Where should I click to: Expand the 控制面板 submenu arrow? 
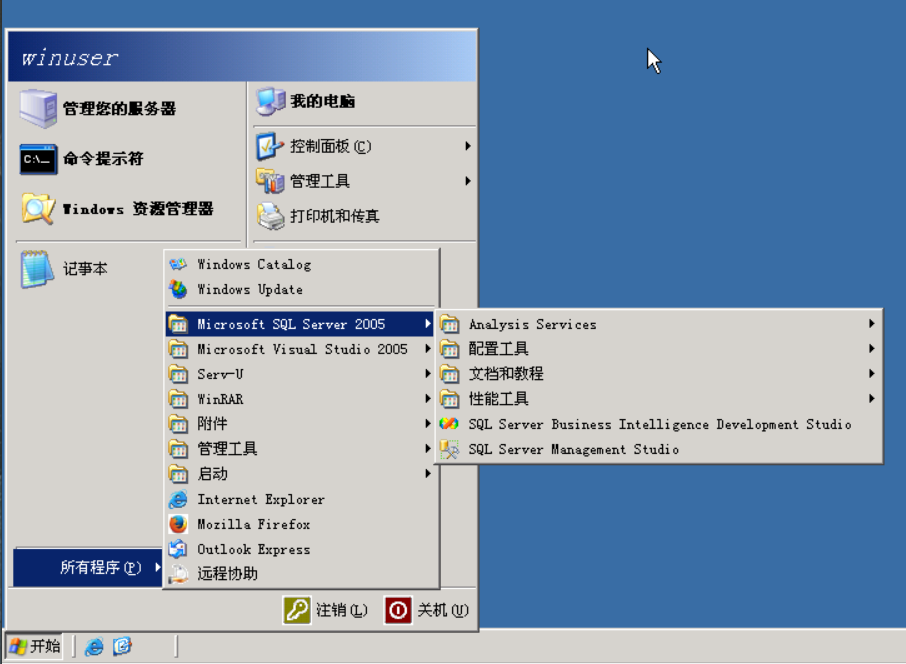coord(467,146)
